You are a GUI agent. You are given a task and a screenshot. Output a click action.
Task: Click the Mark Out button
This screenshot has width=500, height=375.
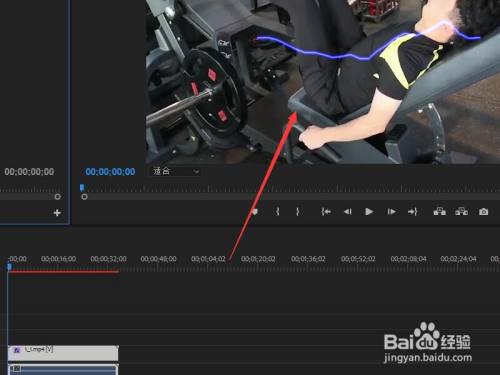298,212
